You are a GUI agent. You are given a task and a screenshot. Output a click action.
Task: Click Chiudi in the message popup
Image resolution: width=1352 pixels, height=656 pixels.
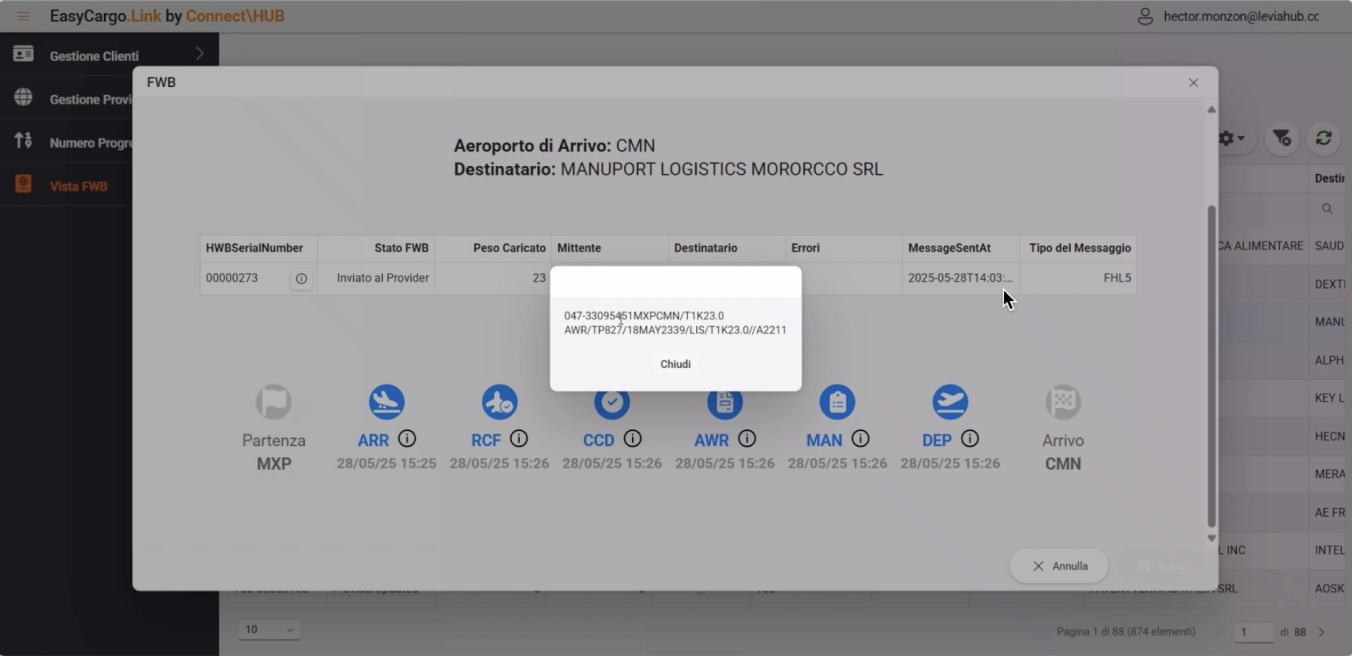tap(675, 364)
